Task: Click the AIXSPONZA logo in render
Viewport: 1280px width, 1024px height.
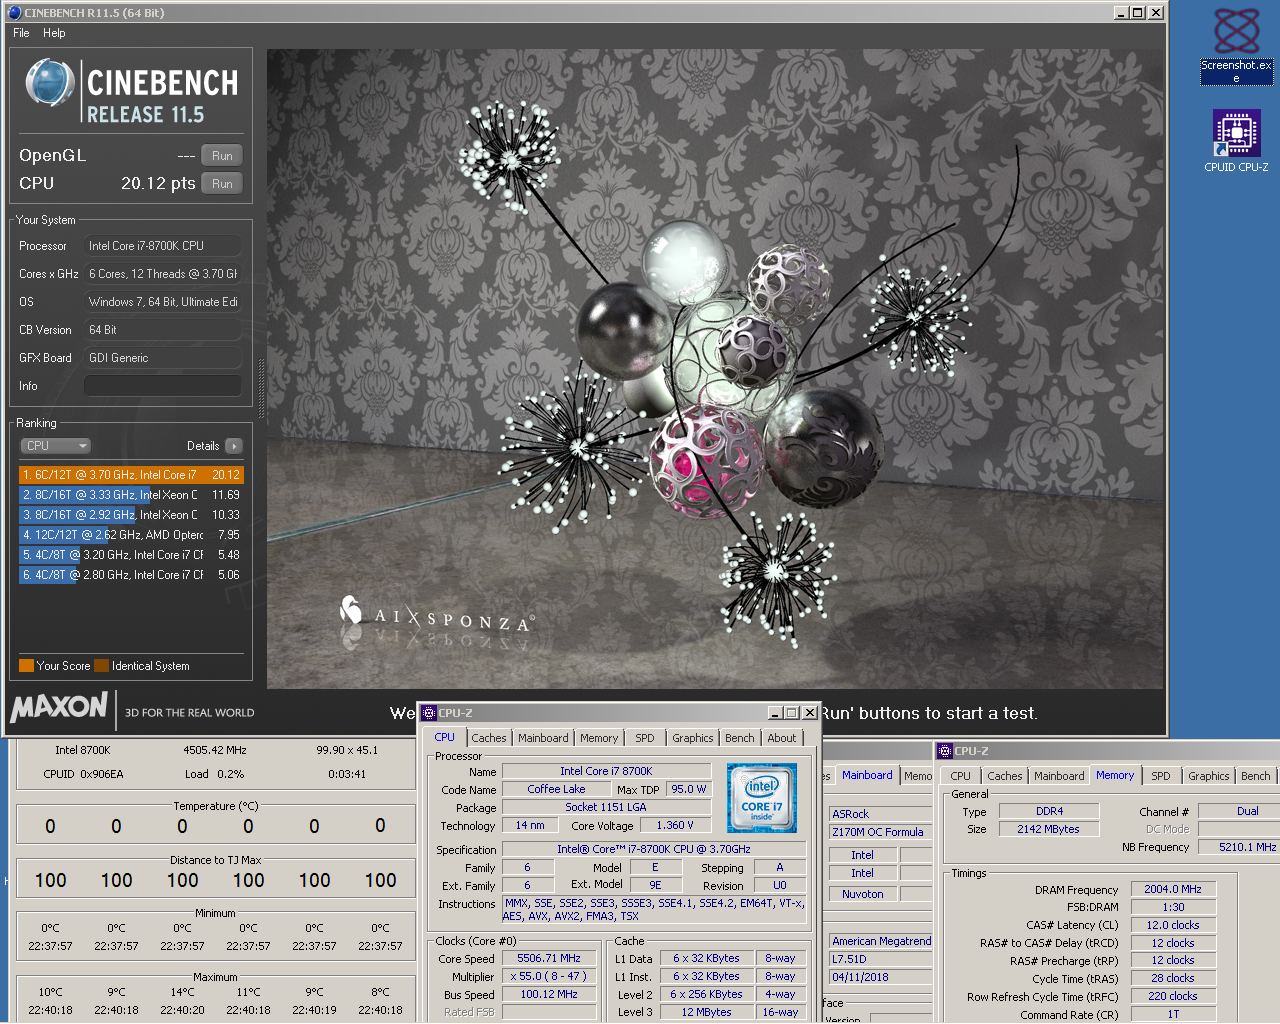Action: coord(437,615)
